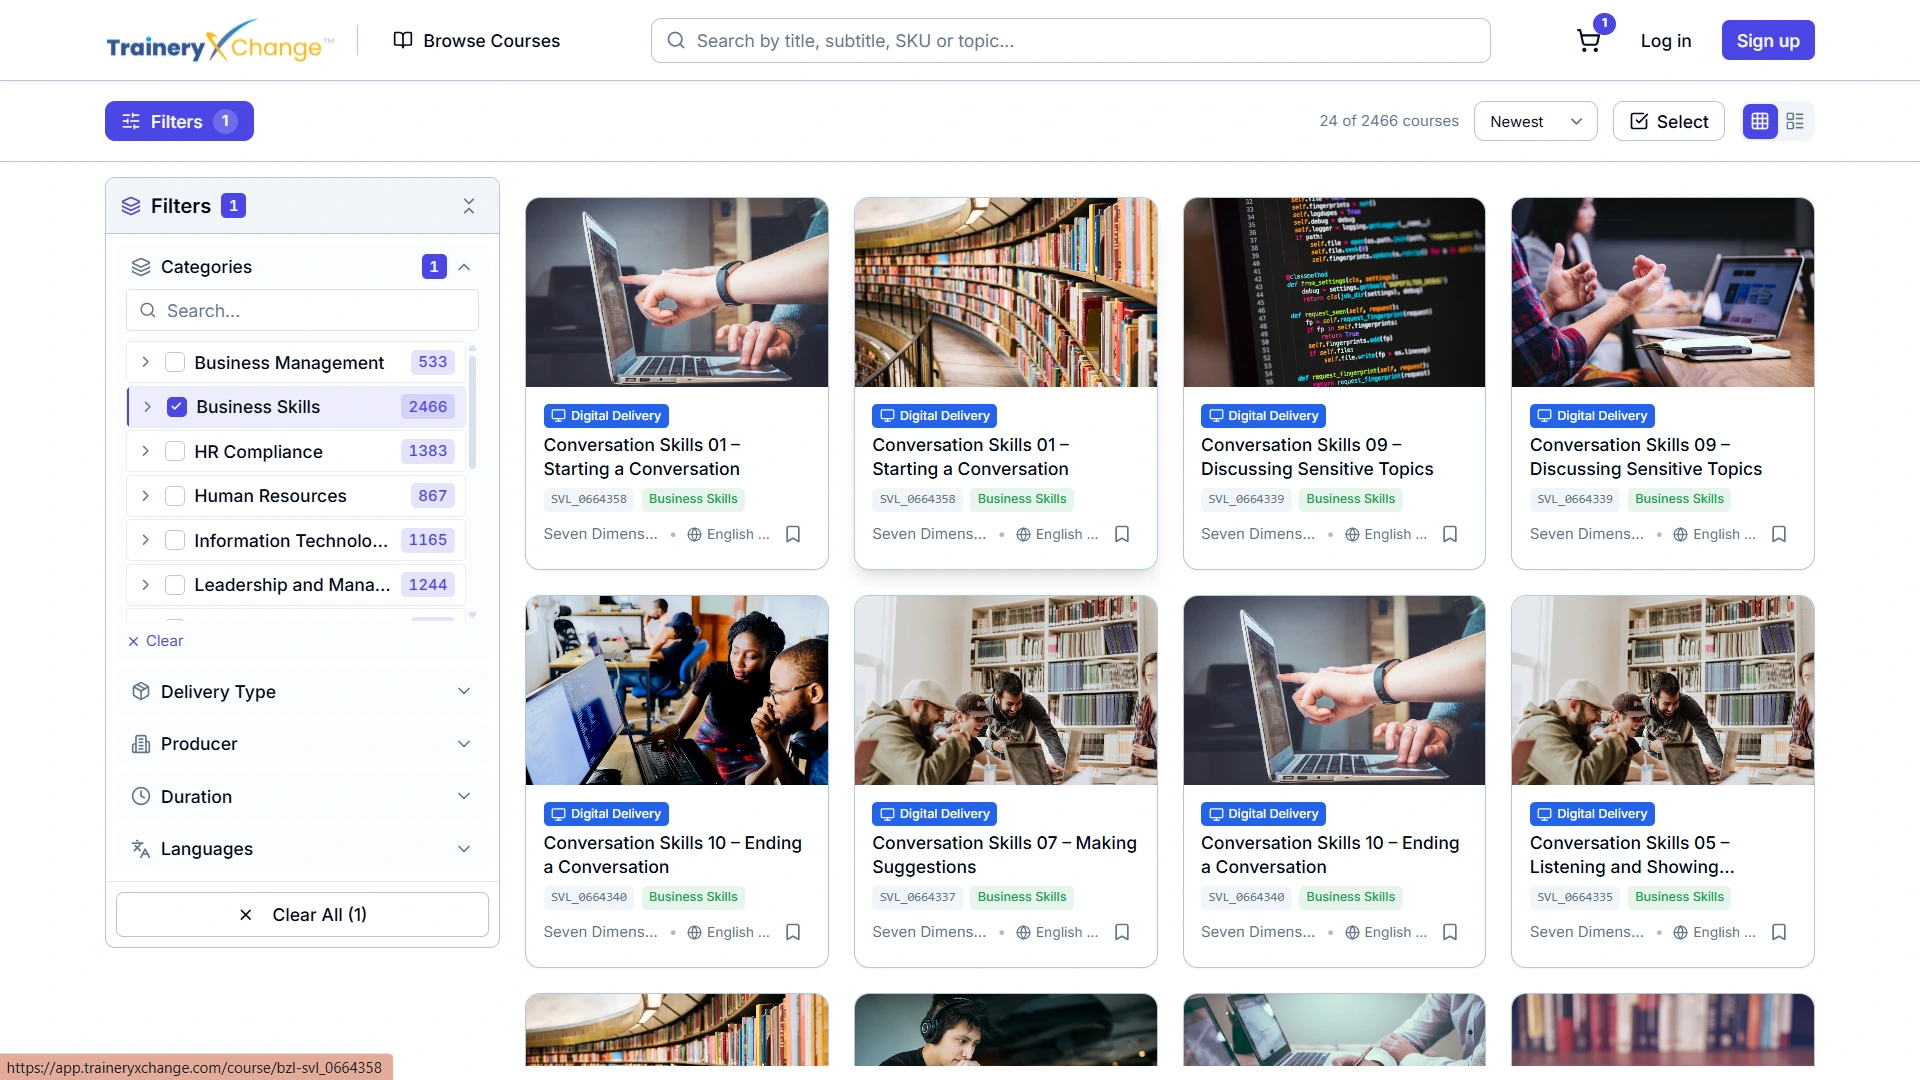Click the Select courses button
1920x1080 pixels.
pyautogui.click(x=1668, y=121)
